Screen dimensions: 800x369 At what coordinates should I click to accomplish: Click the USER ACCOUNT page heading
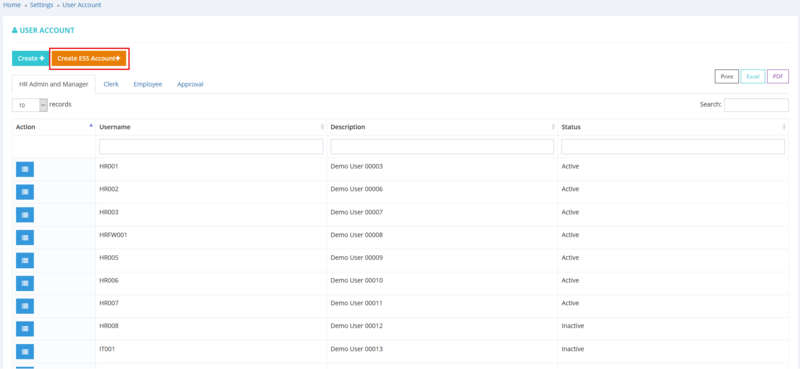coord(43,31)
